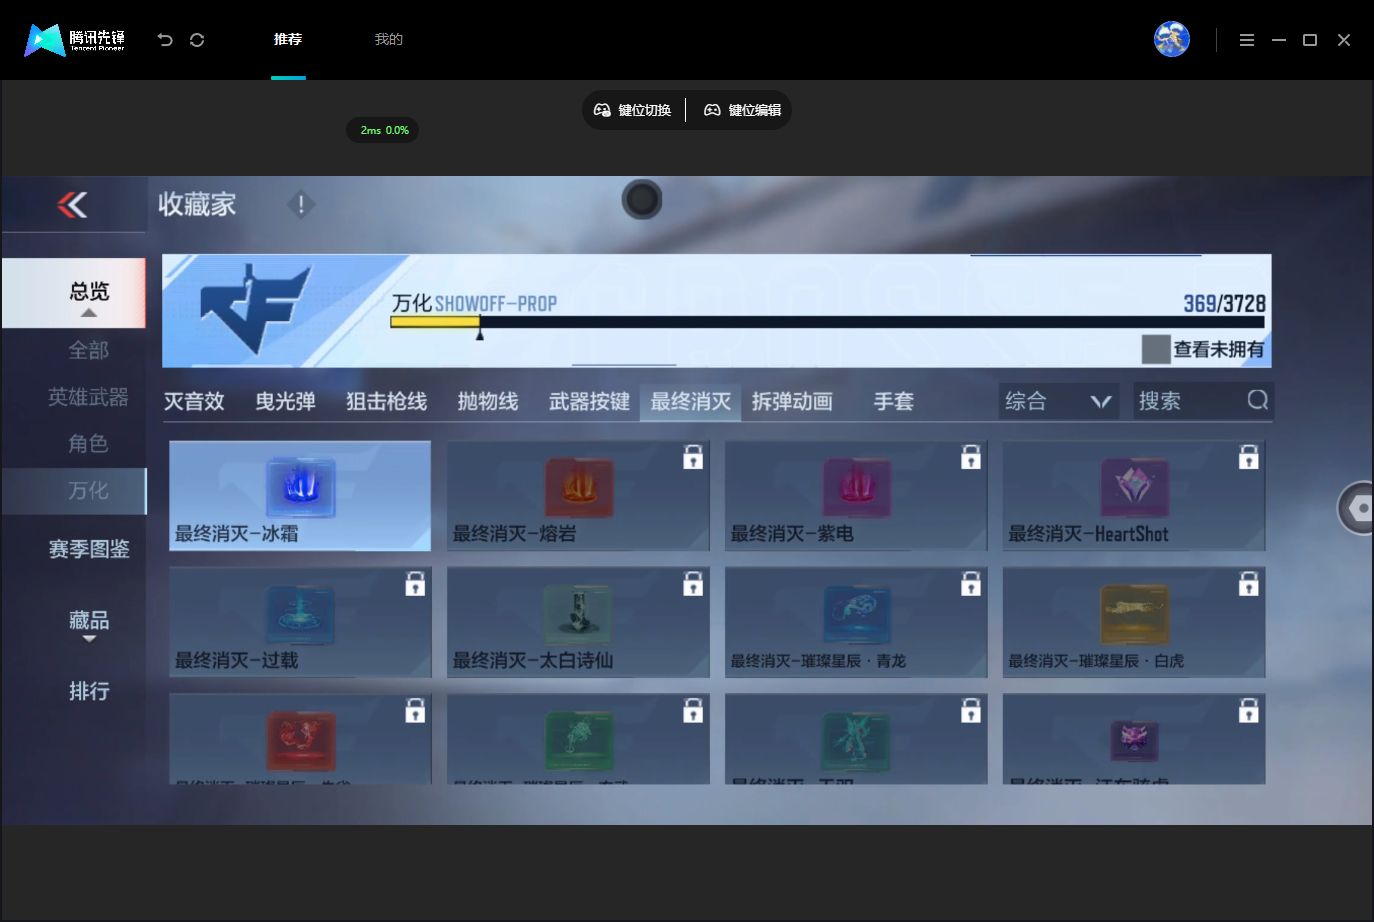Open the 综合 sort dropdown
Screen dimensions: 1374x922
coord(1058,401)
